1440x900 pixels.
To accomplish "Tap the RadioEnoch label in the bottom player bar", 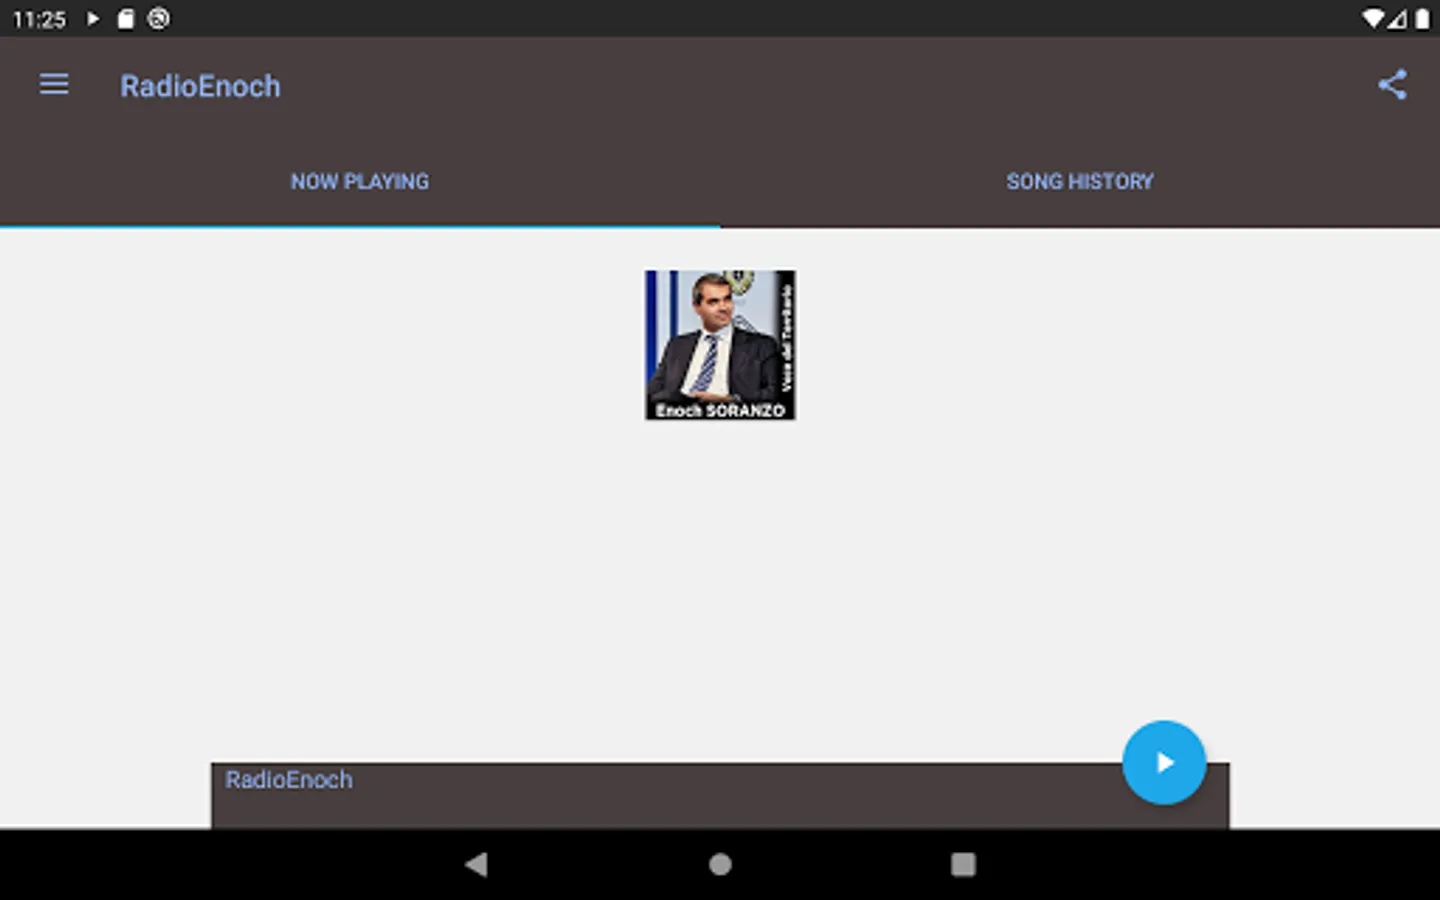I will pos(289,780).
